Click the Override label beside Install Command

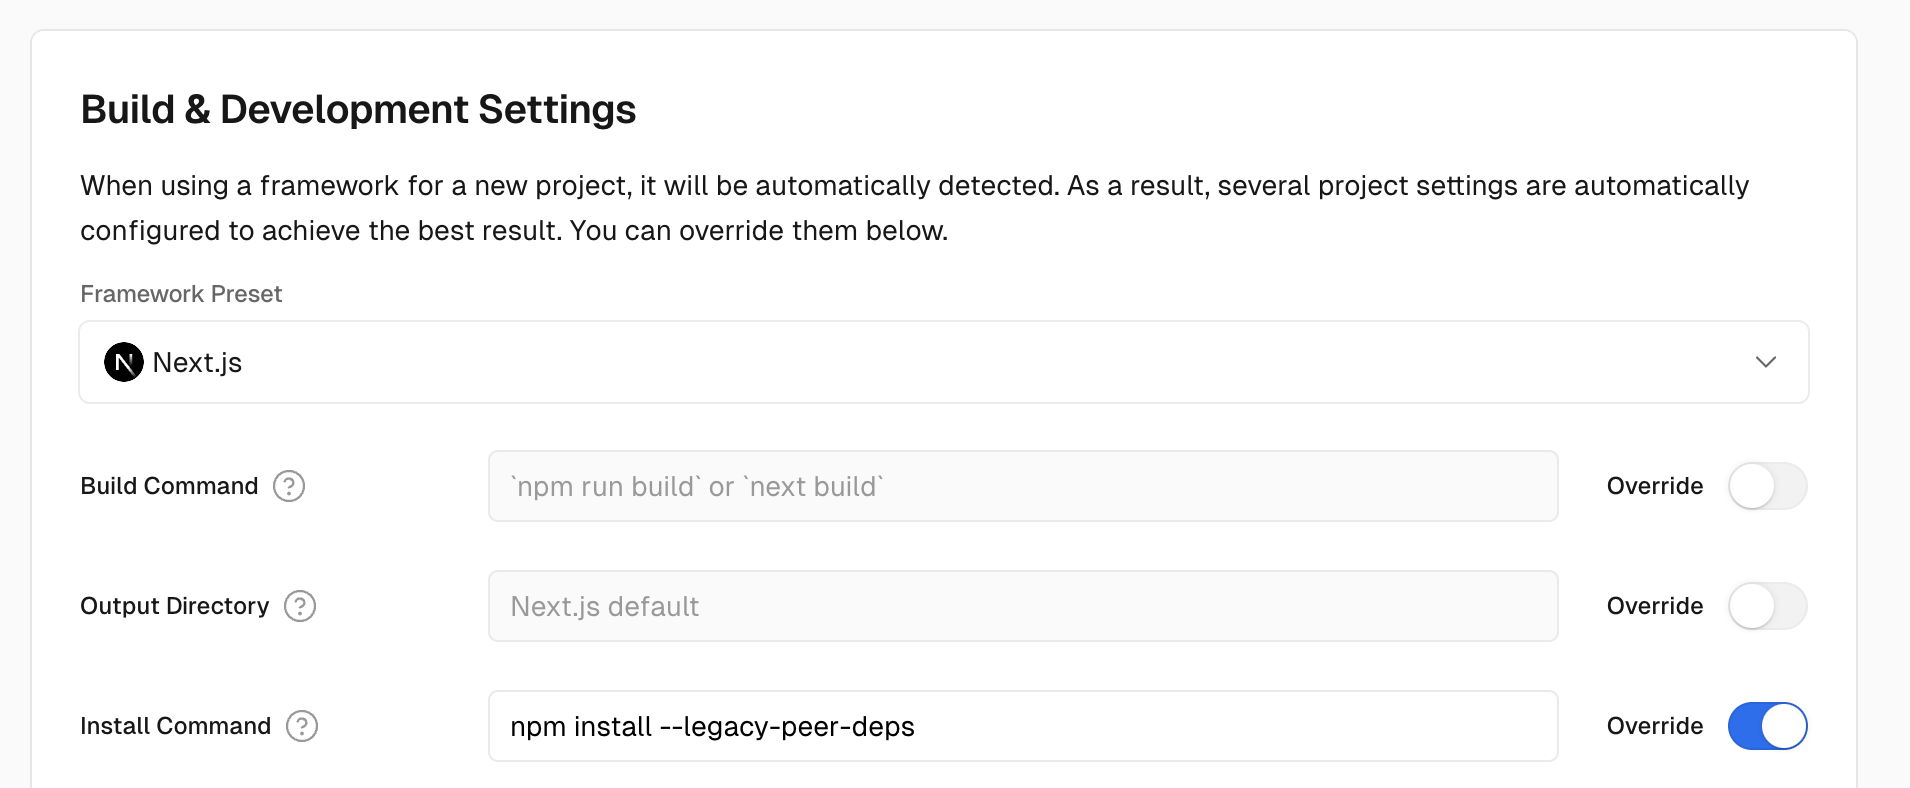[1655, 726]
